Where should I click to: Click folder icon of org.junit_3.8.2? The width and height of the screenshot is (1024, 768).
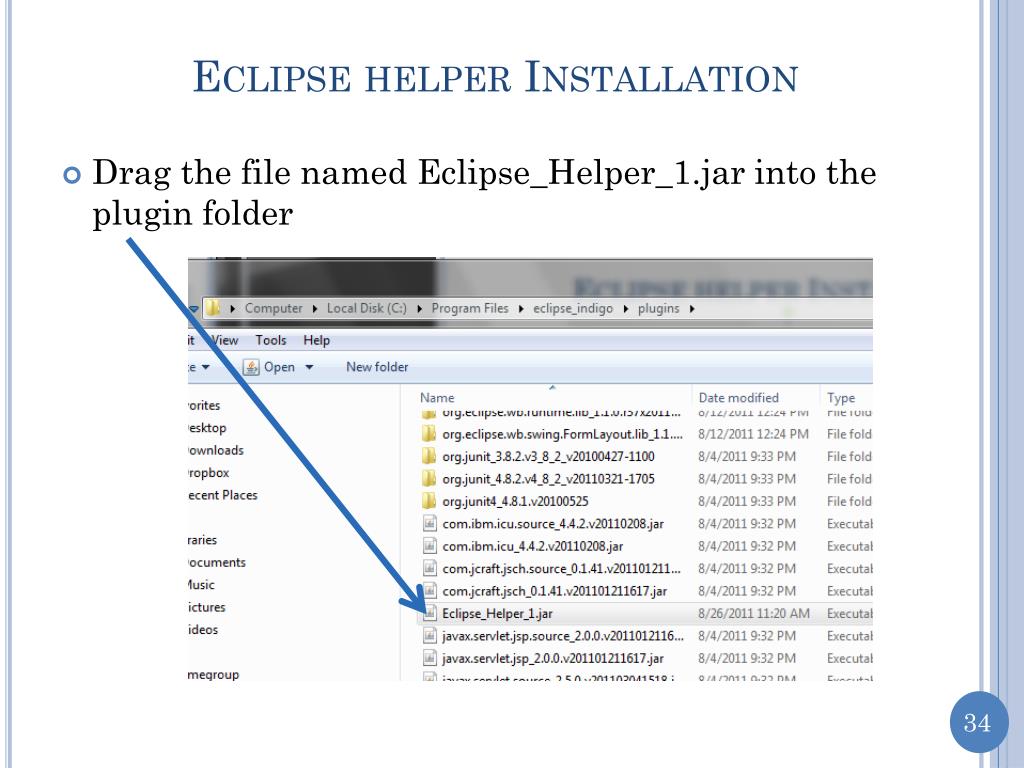(429, 456)
